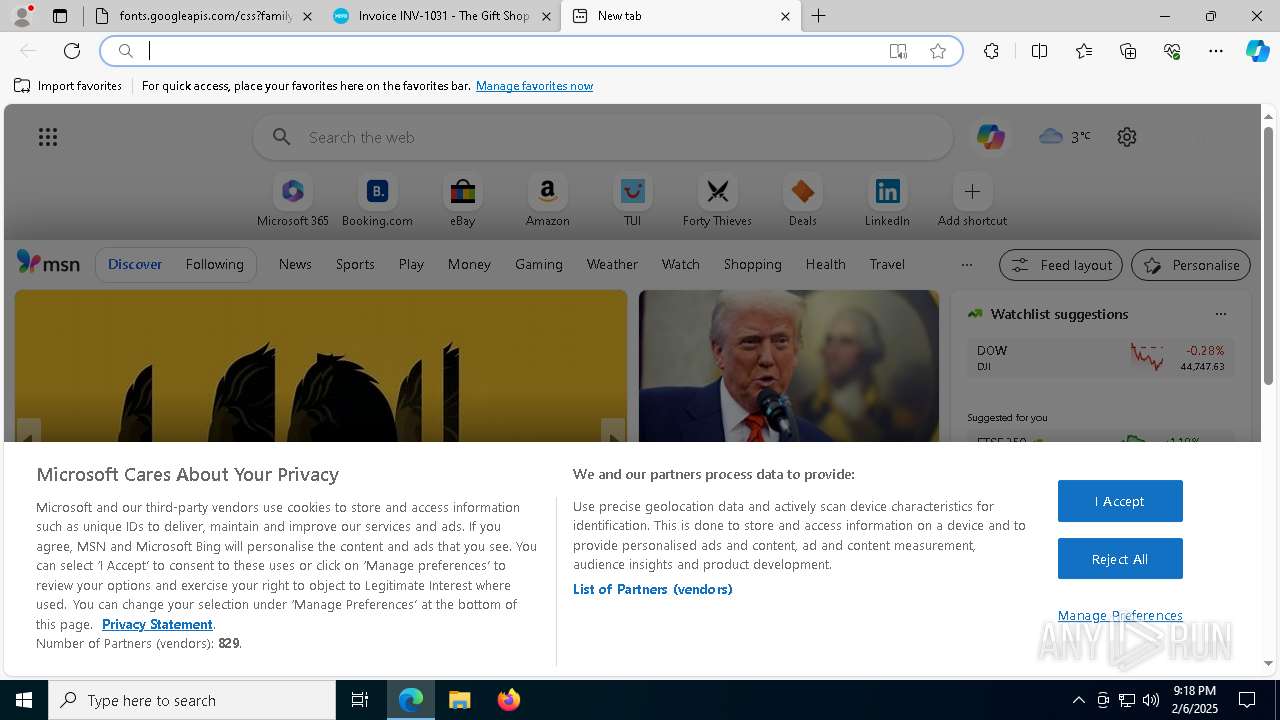
Task: Click Import favorites in favorites bar
Action: coord(68,86)
